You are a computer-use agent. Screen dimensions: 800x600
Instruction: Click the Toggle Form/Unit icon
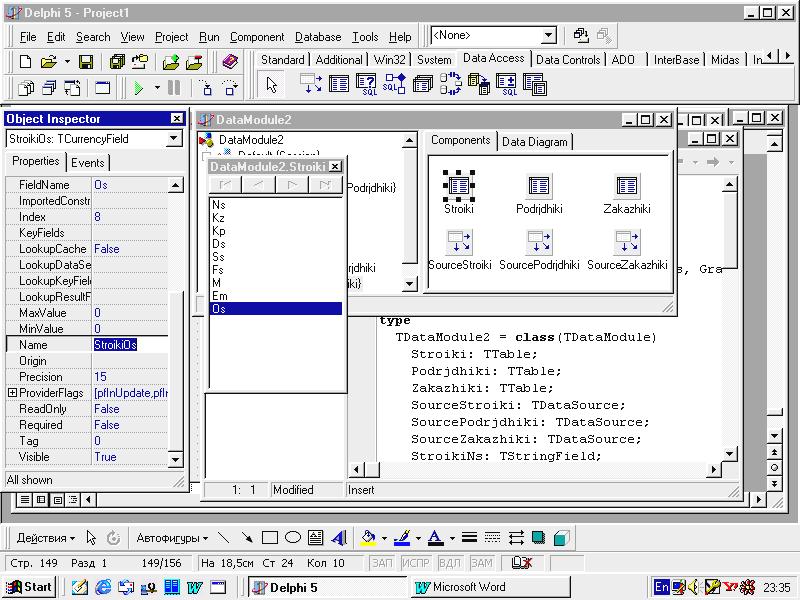[x=72, y=88]
